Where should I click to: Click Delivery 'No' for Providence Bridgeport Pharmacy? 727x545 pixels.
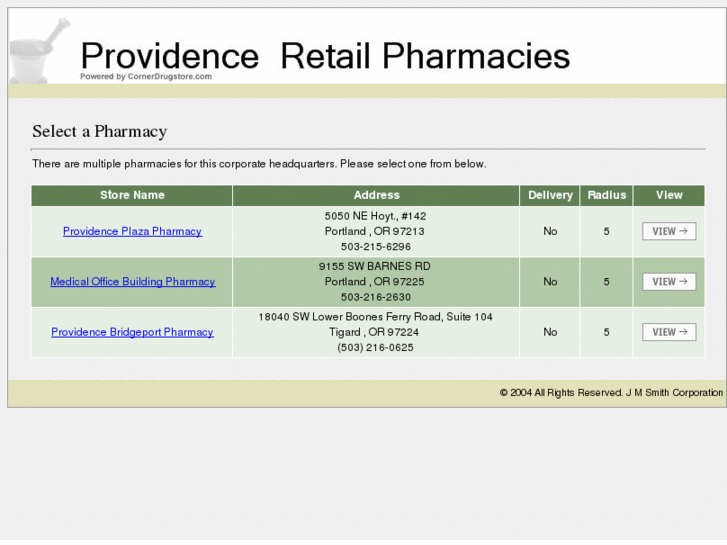550,332
